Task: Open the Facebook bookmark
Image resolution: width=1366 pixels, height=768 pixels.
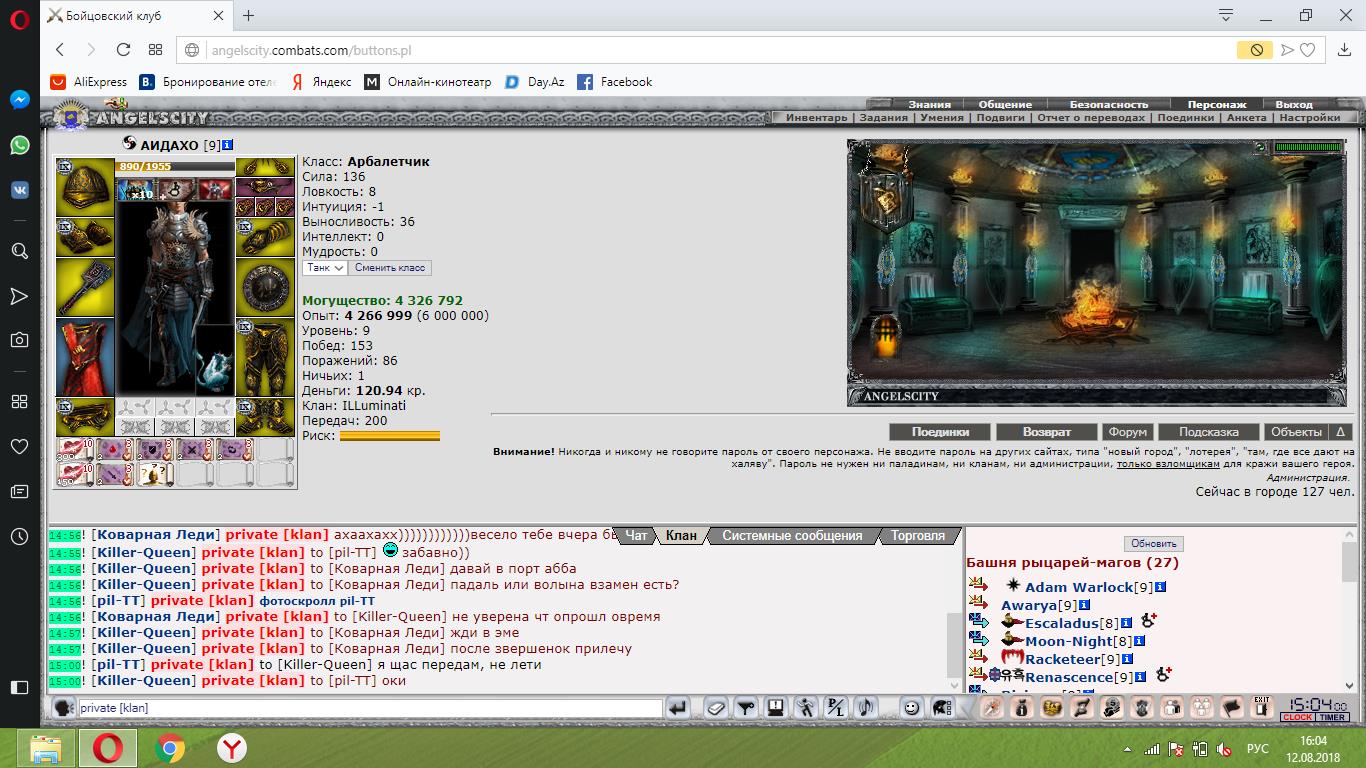Action: click(615, 82)
